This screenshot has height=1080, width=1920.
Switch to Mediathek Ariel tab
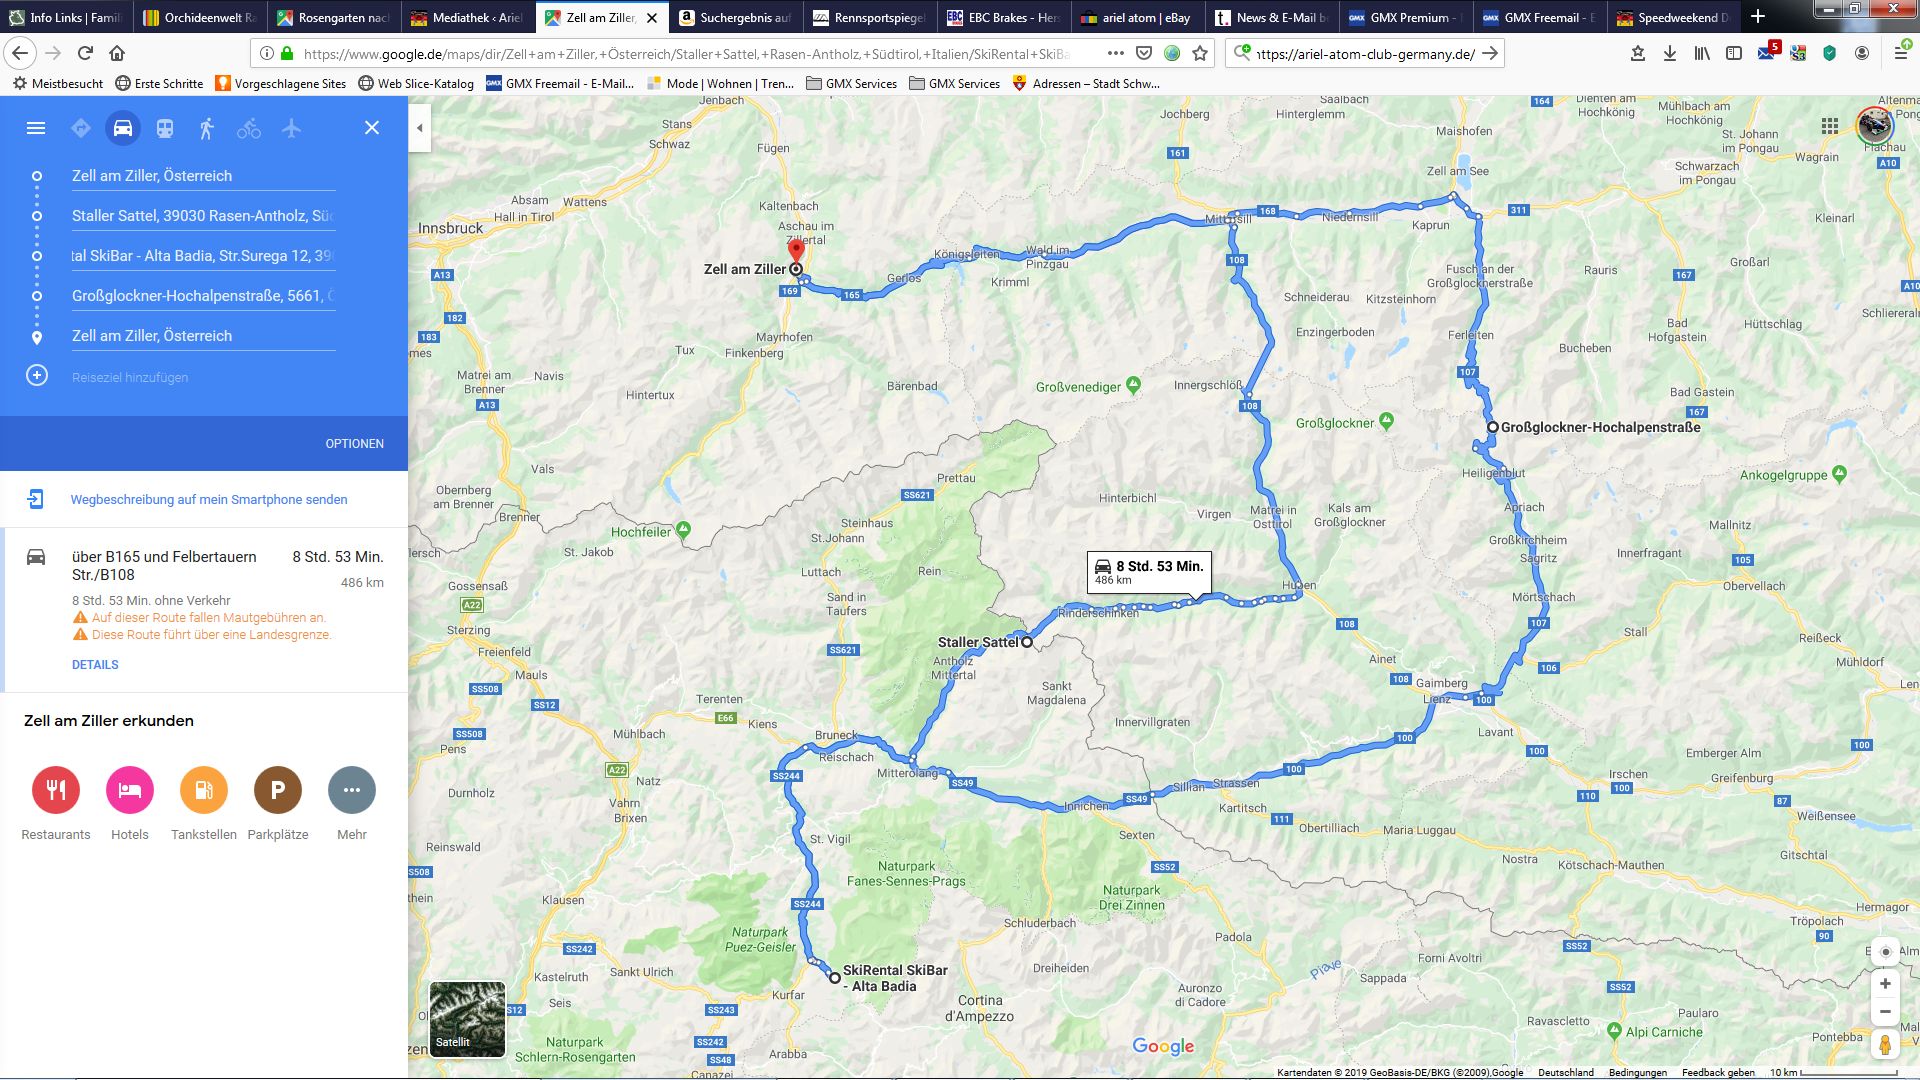[x=467, y=17]
